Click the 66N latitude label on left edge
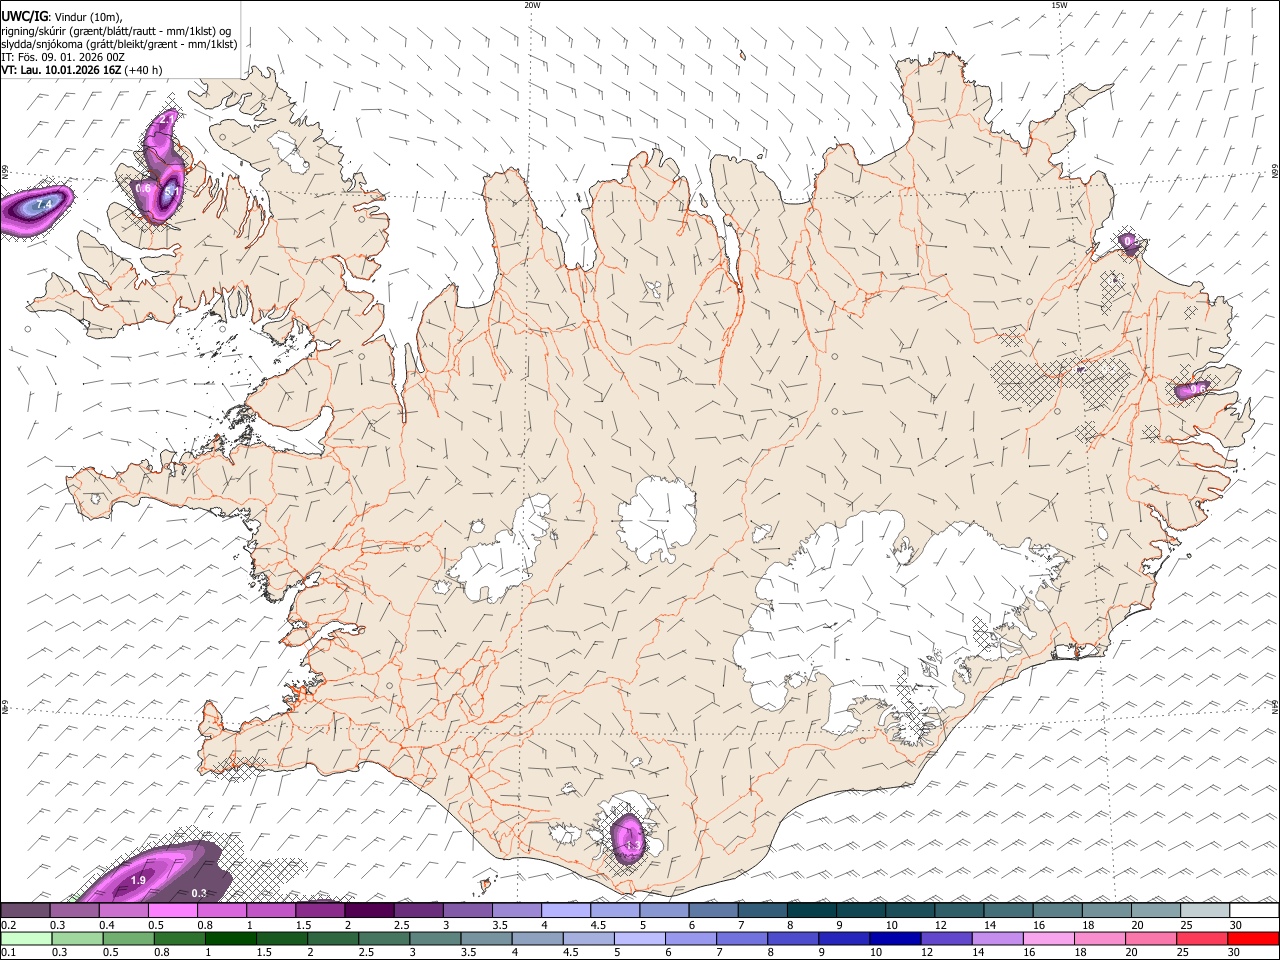1280x960 pixels. (5, 173)
